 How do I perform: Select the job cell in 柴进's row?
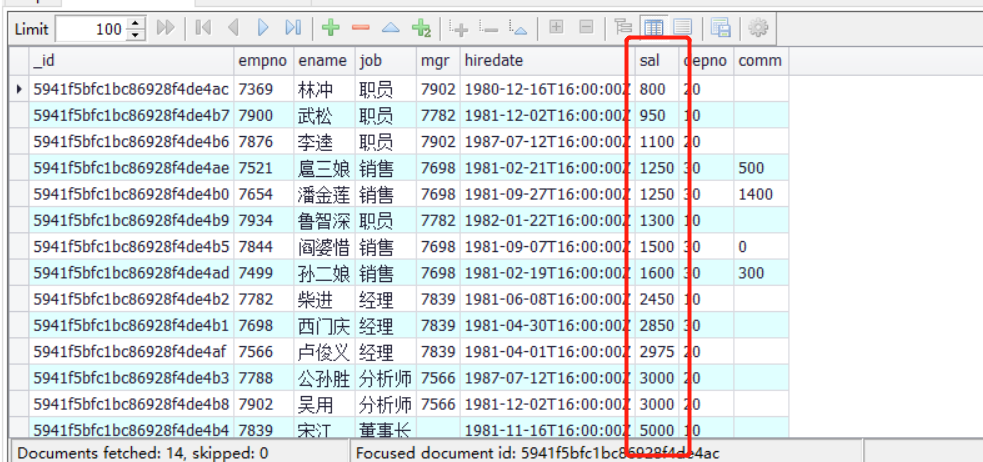click(386, 300)
